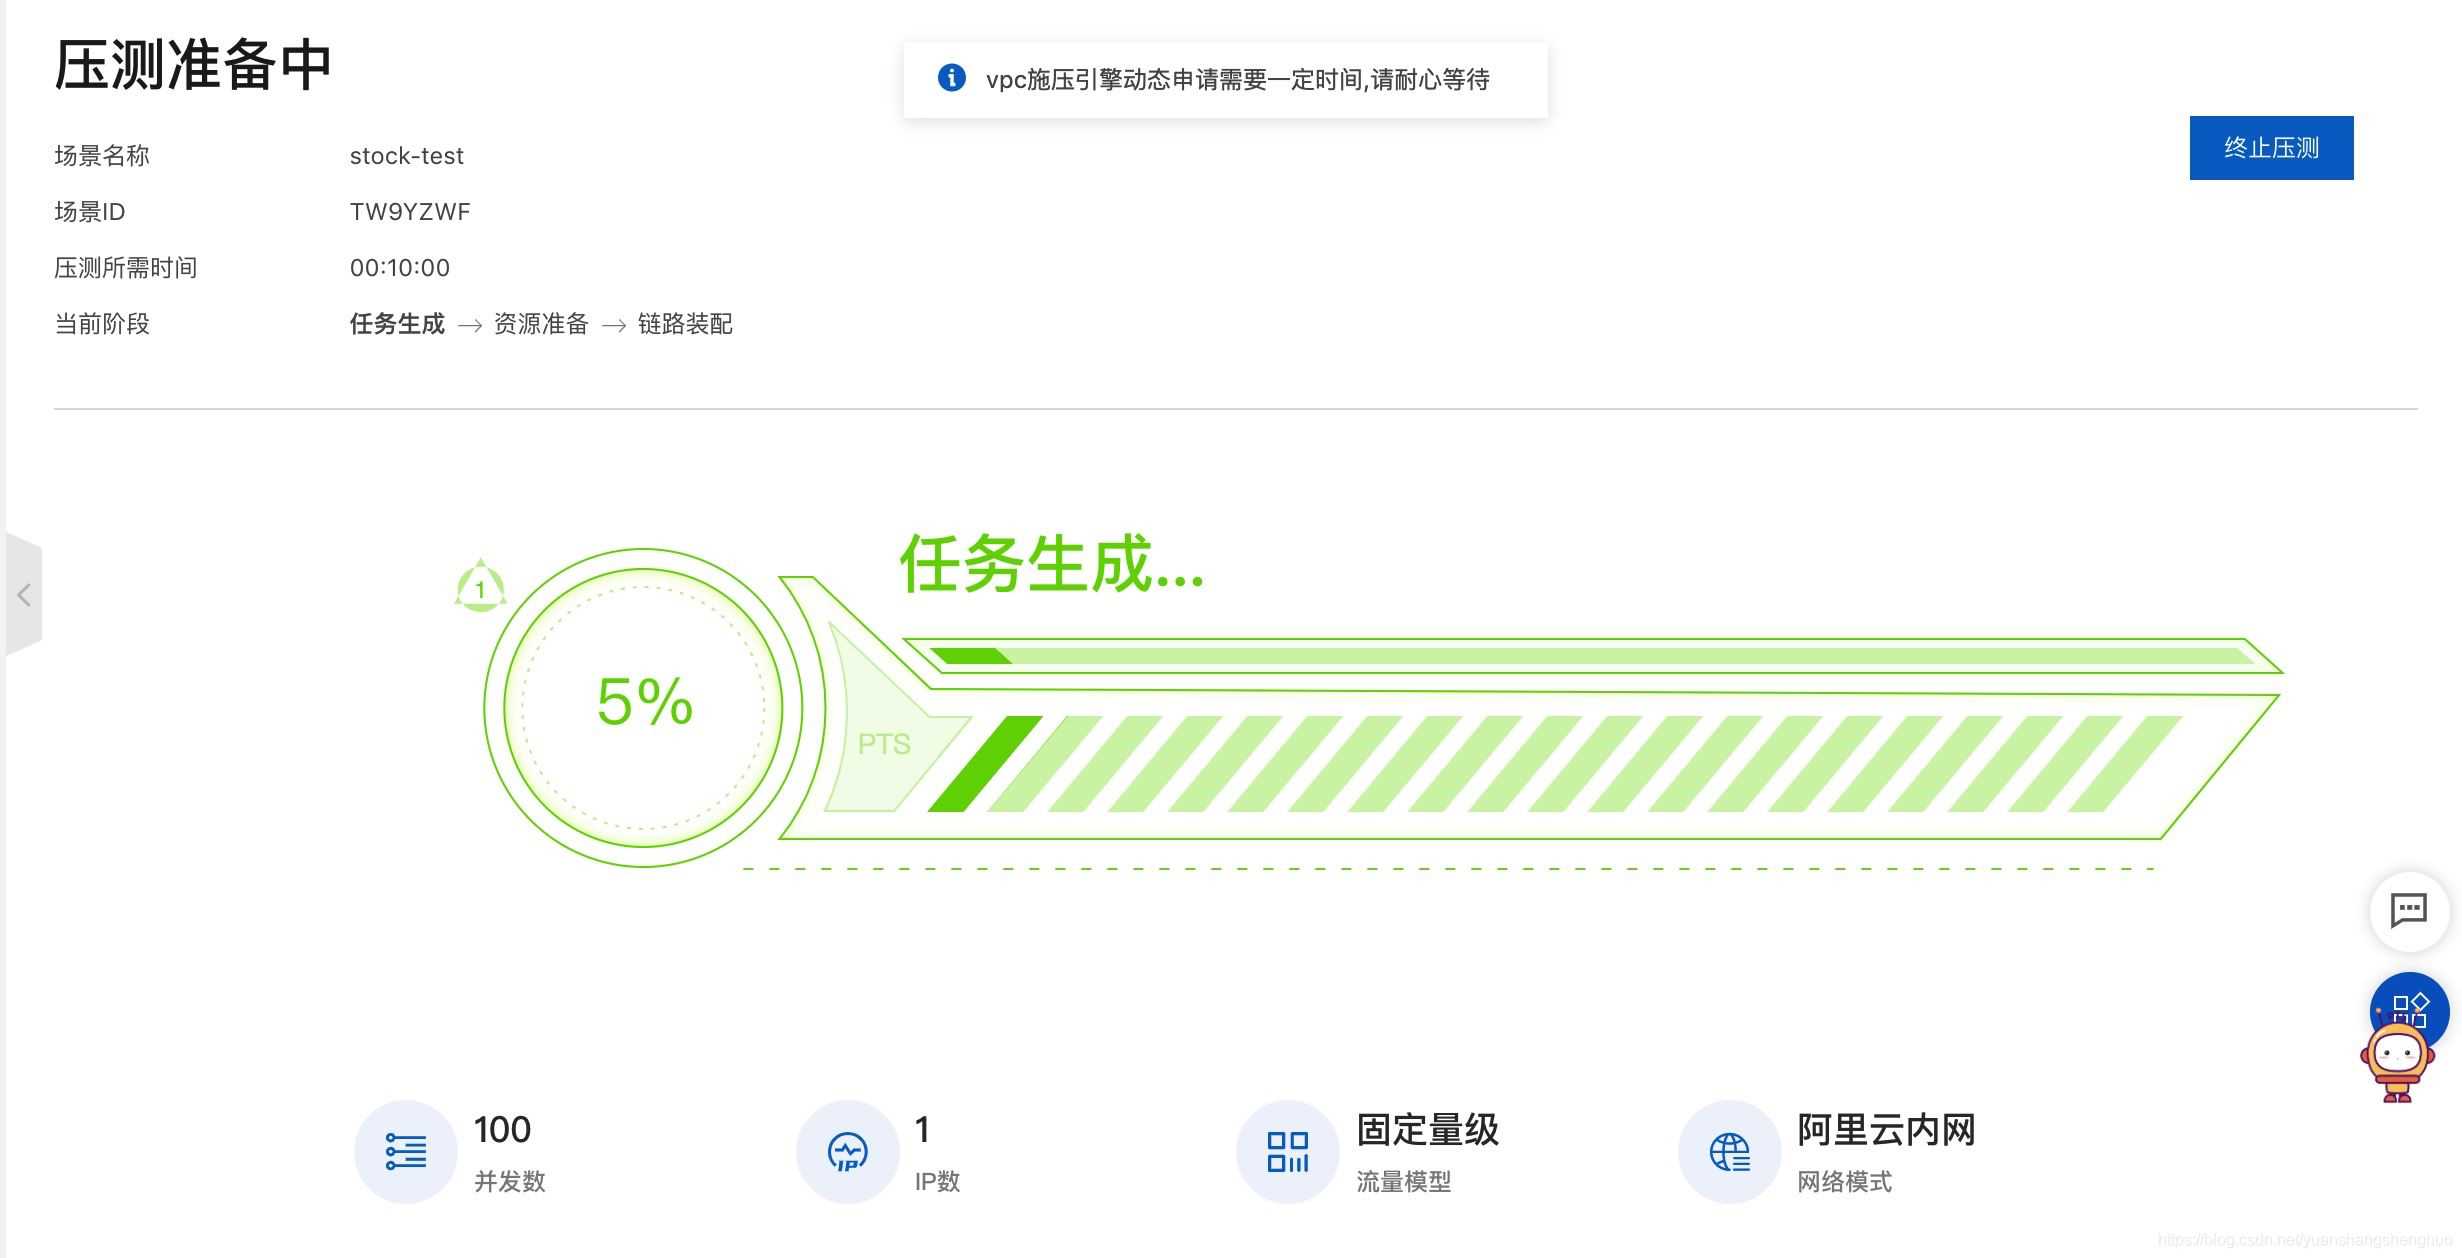Click the numbered badge above the progress circle
Viewport: 2462px width, 1258px height.
(482, 588)
